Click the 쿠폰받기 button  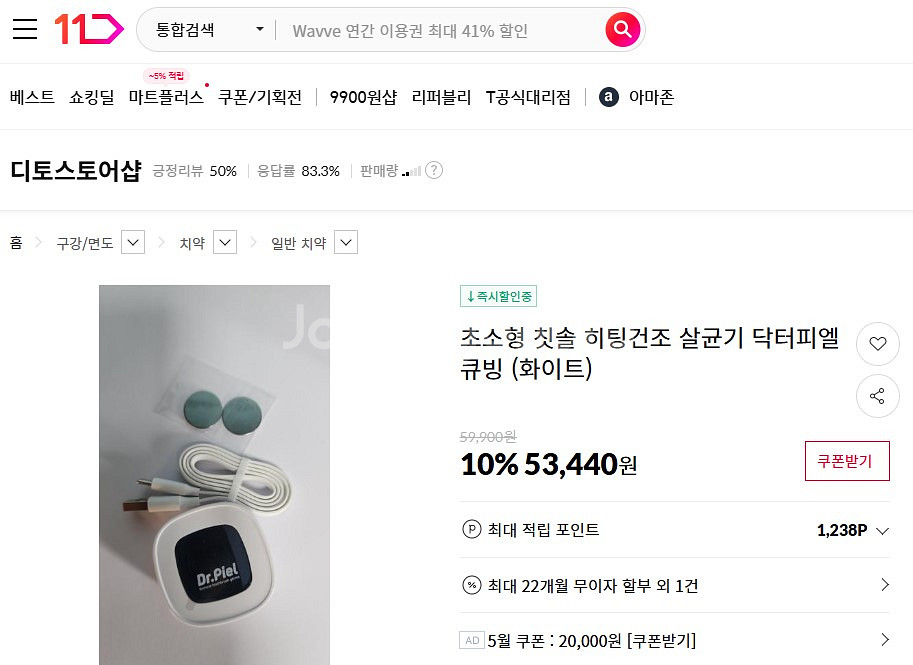[x=846, y=461]
